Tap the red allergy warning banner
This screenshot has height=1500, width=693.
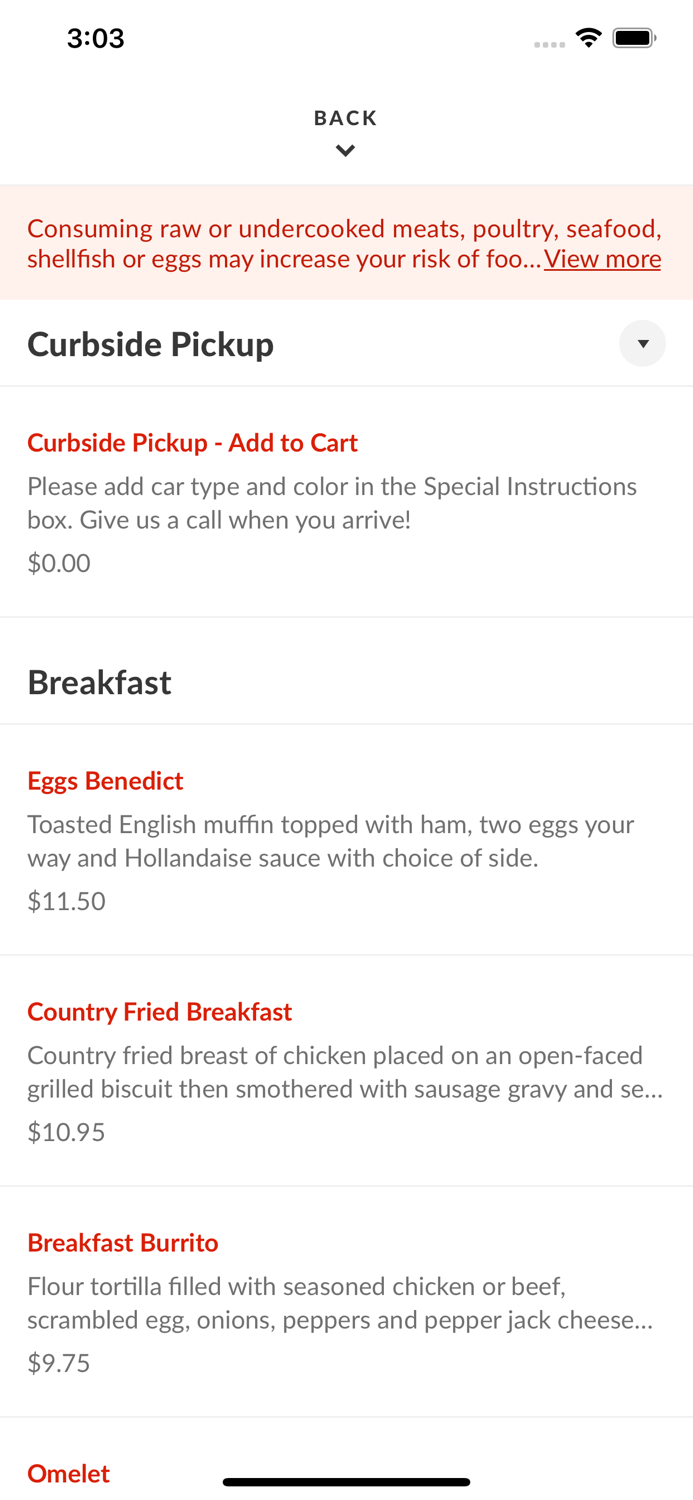coord(346,242)
